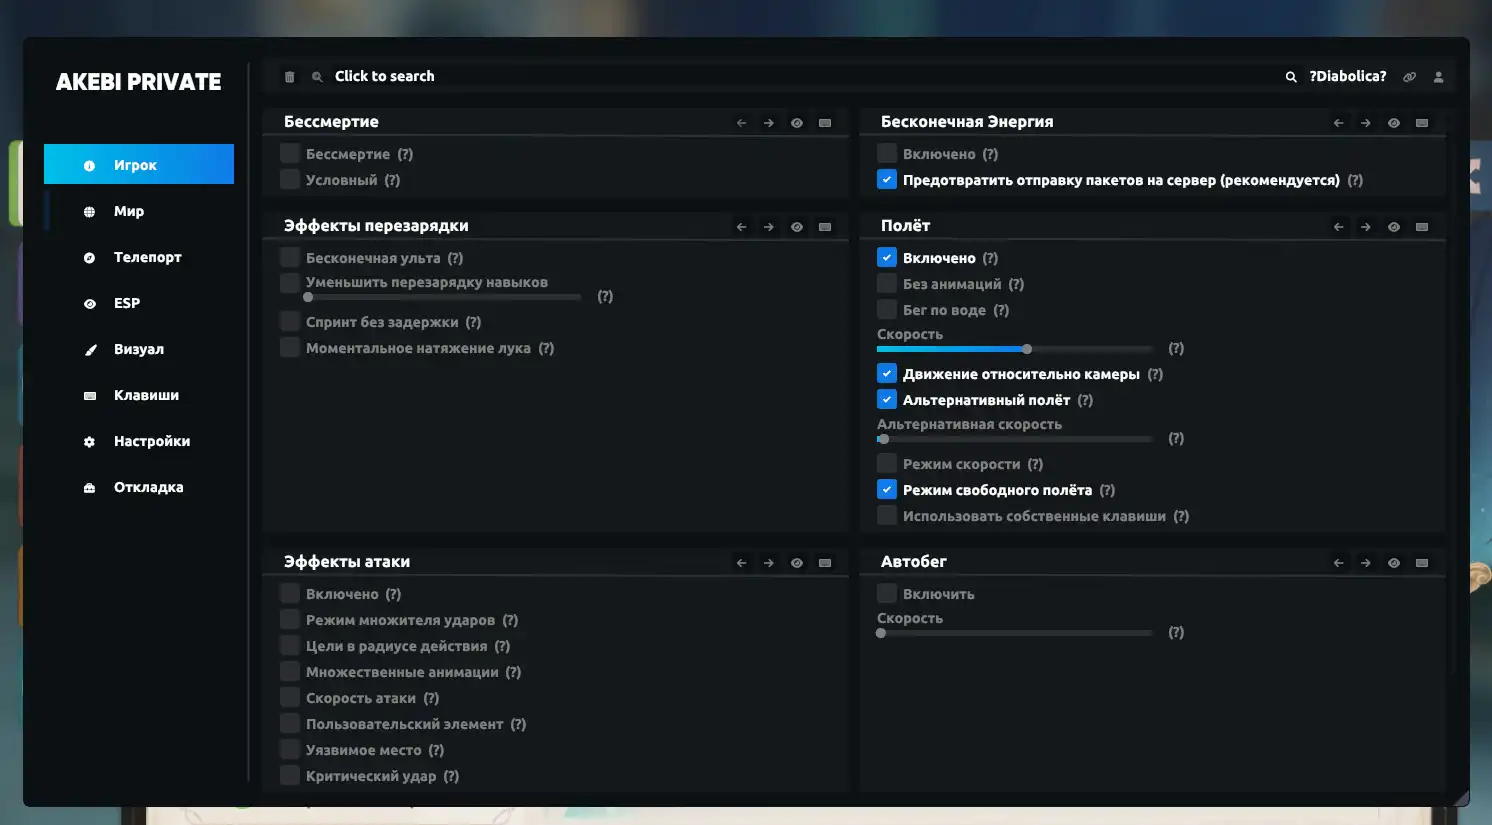Open the Телепорт tab in sidebar

point(147,257)
